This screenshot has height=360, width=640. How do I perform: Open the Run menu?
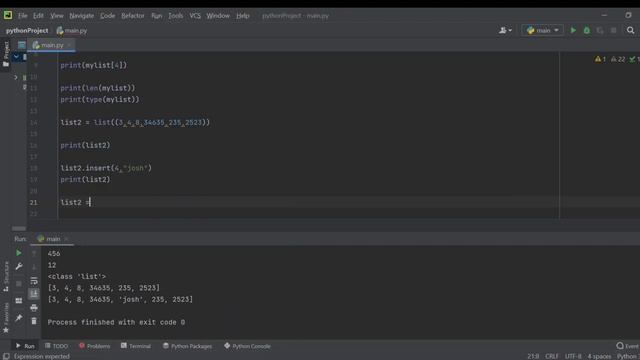click(x=156, y=16)
